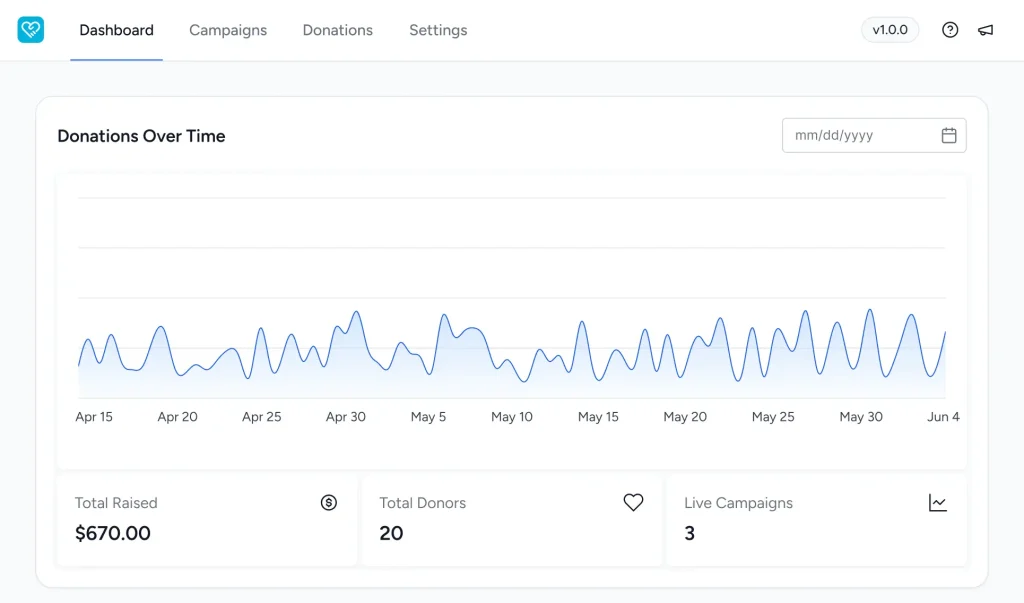Click the v1.0.0 version badge
This screenshot has width=1024, height=603.
point(890,30)
